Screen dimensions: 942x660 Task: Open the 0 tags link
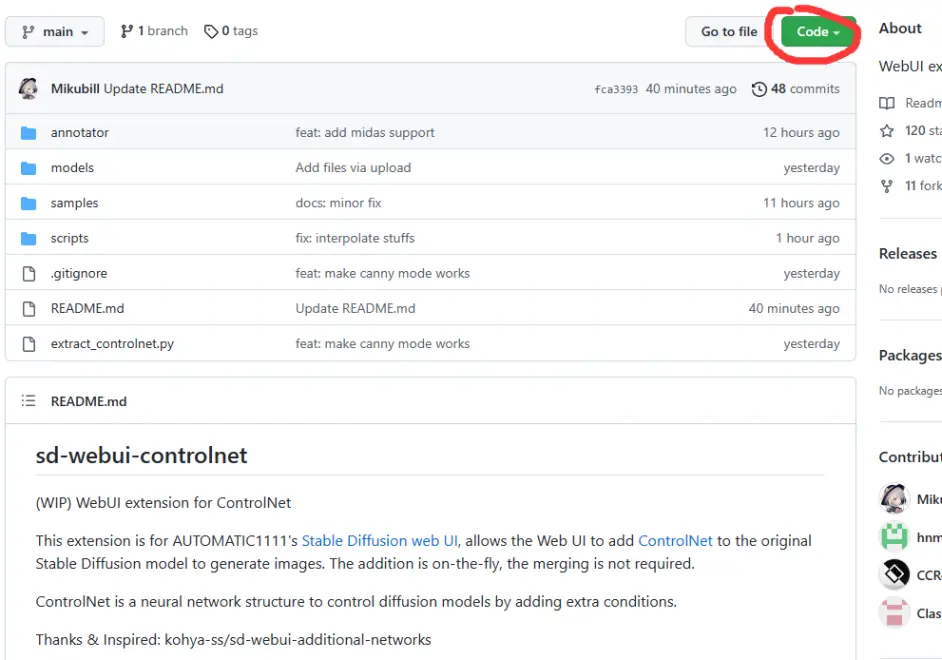(x=231, y=31)
